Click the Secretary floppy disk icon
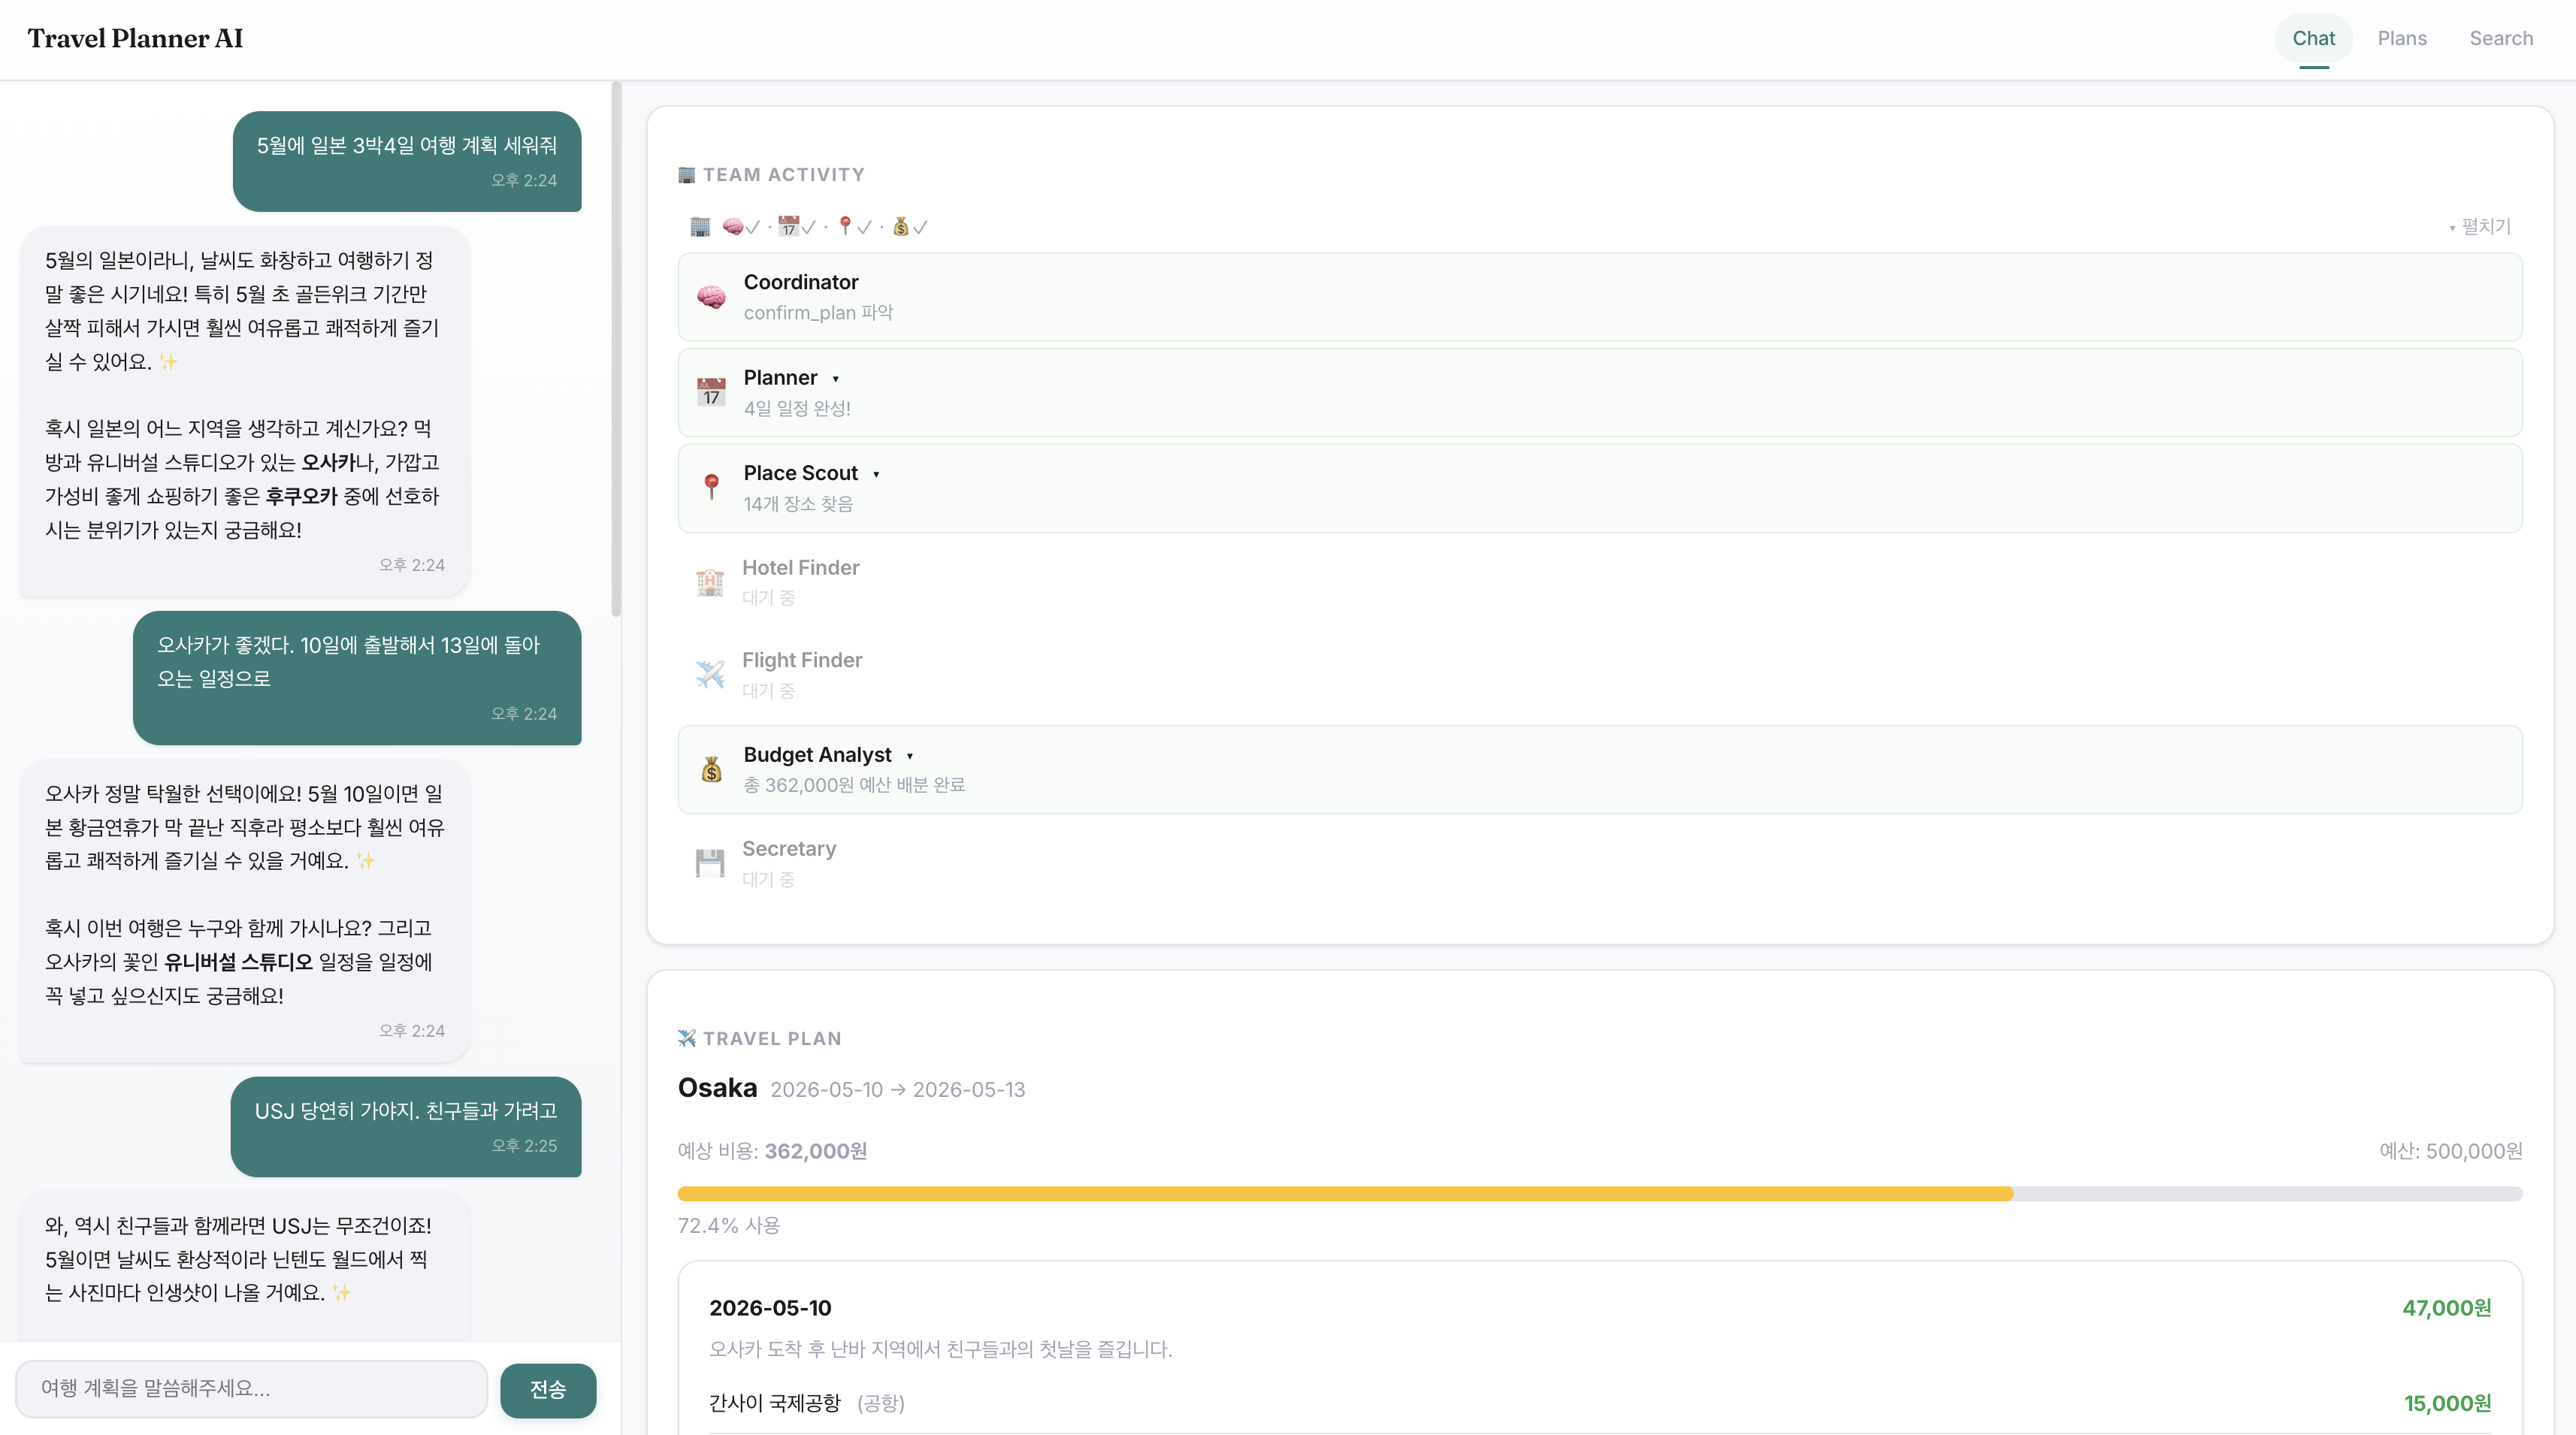2576x1435 pixels. [x=710, y=863]
